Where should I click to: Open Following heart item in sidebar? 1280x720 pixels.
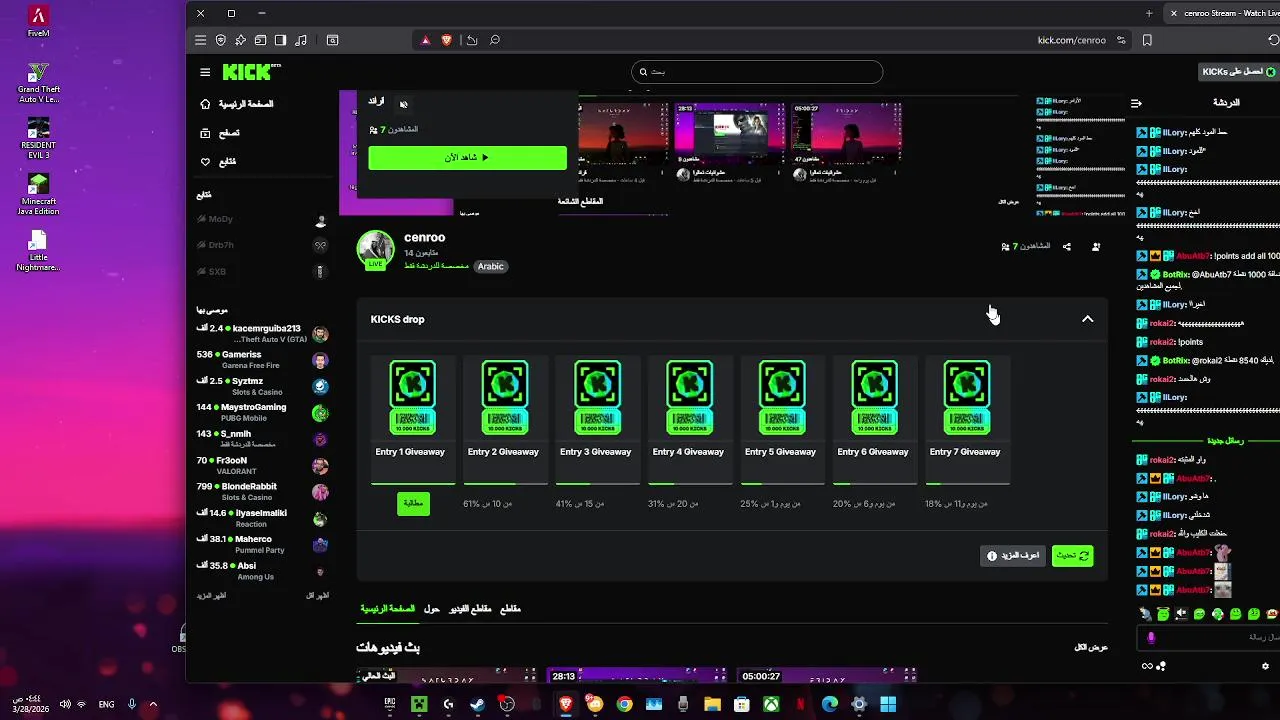coord(219,162)
